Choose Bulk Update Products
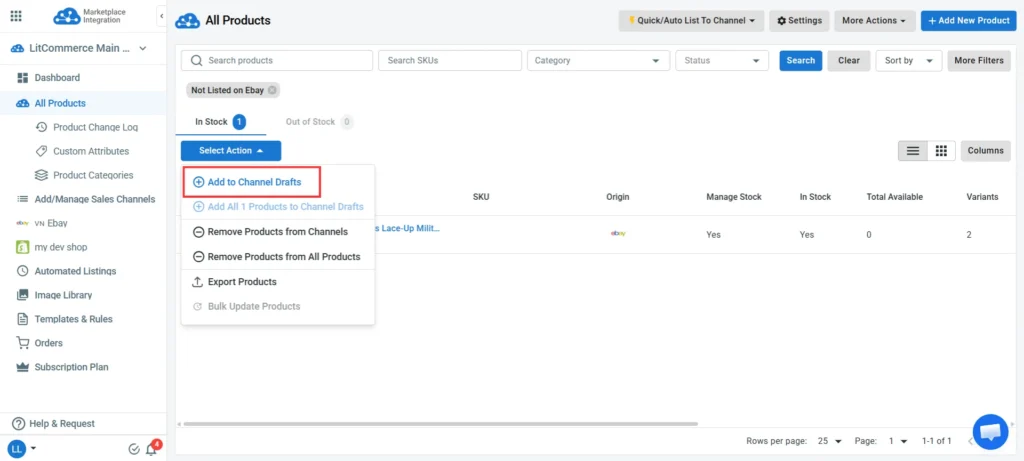The width and height of the screenshot is (1024, 461). pos(278,306)
